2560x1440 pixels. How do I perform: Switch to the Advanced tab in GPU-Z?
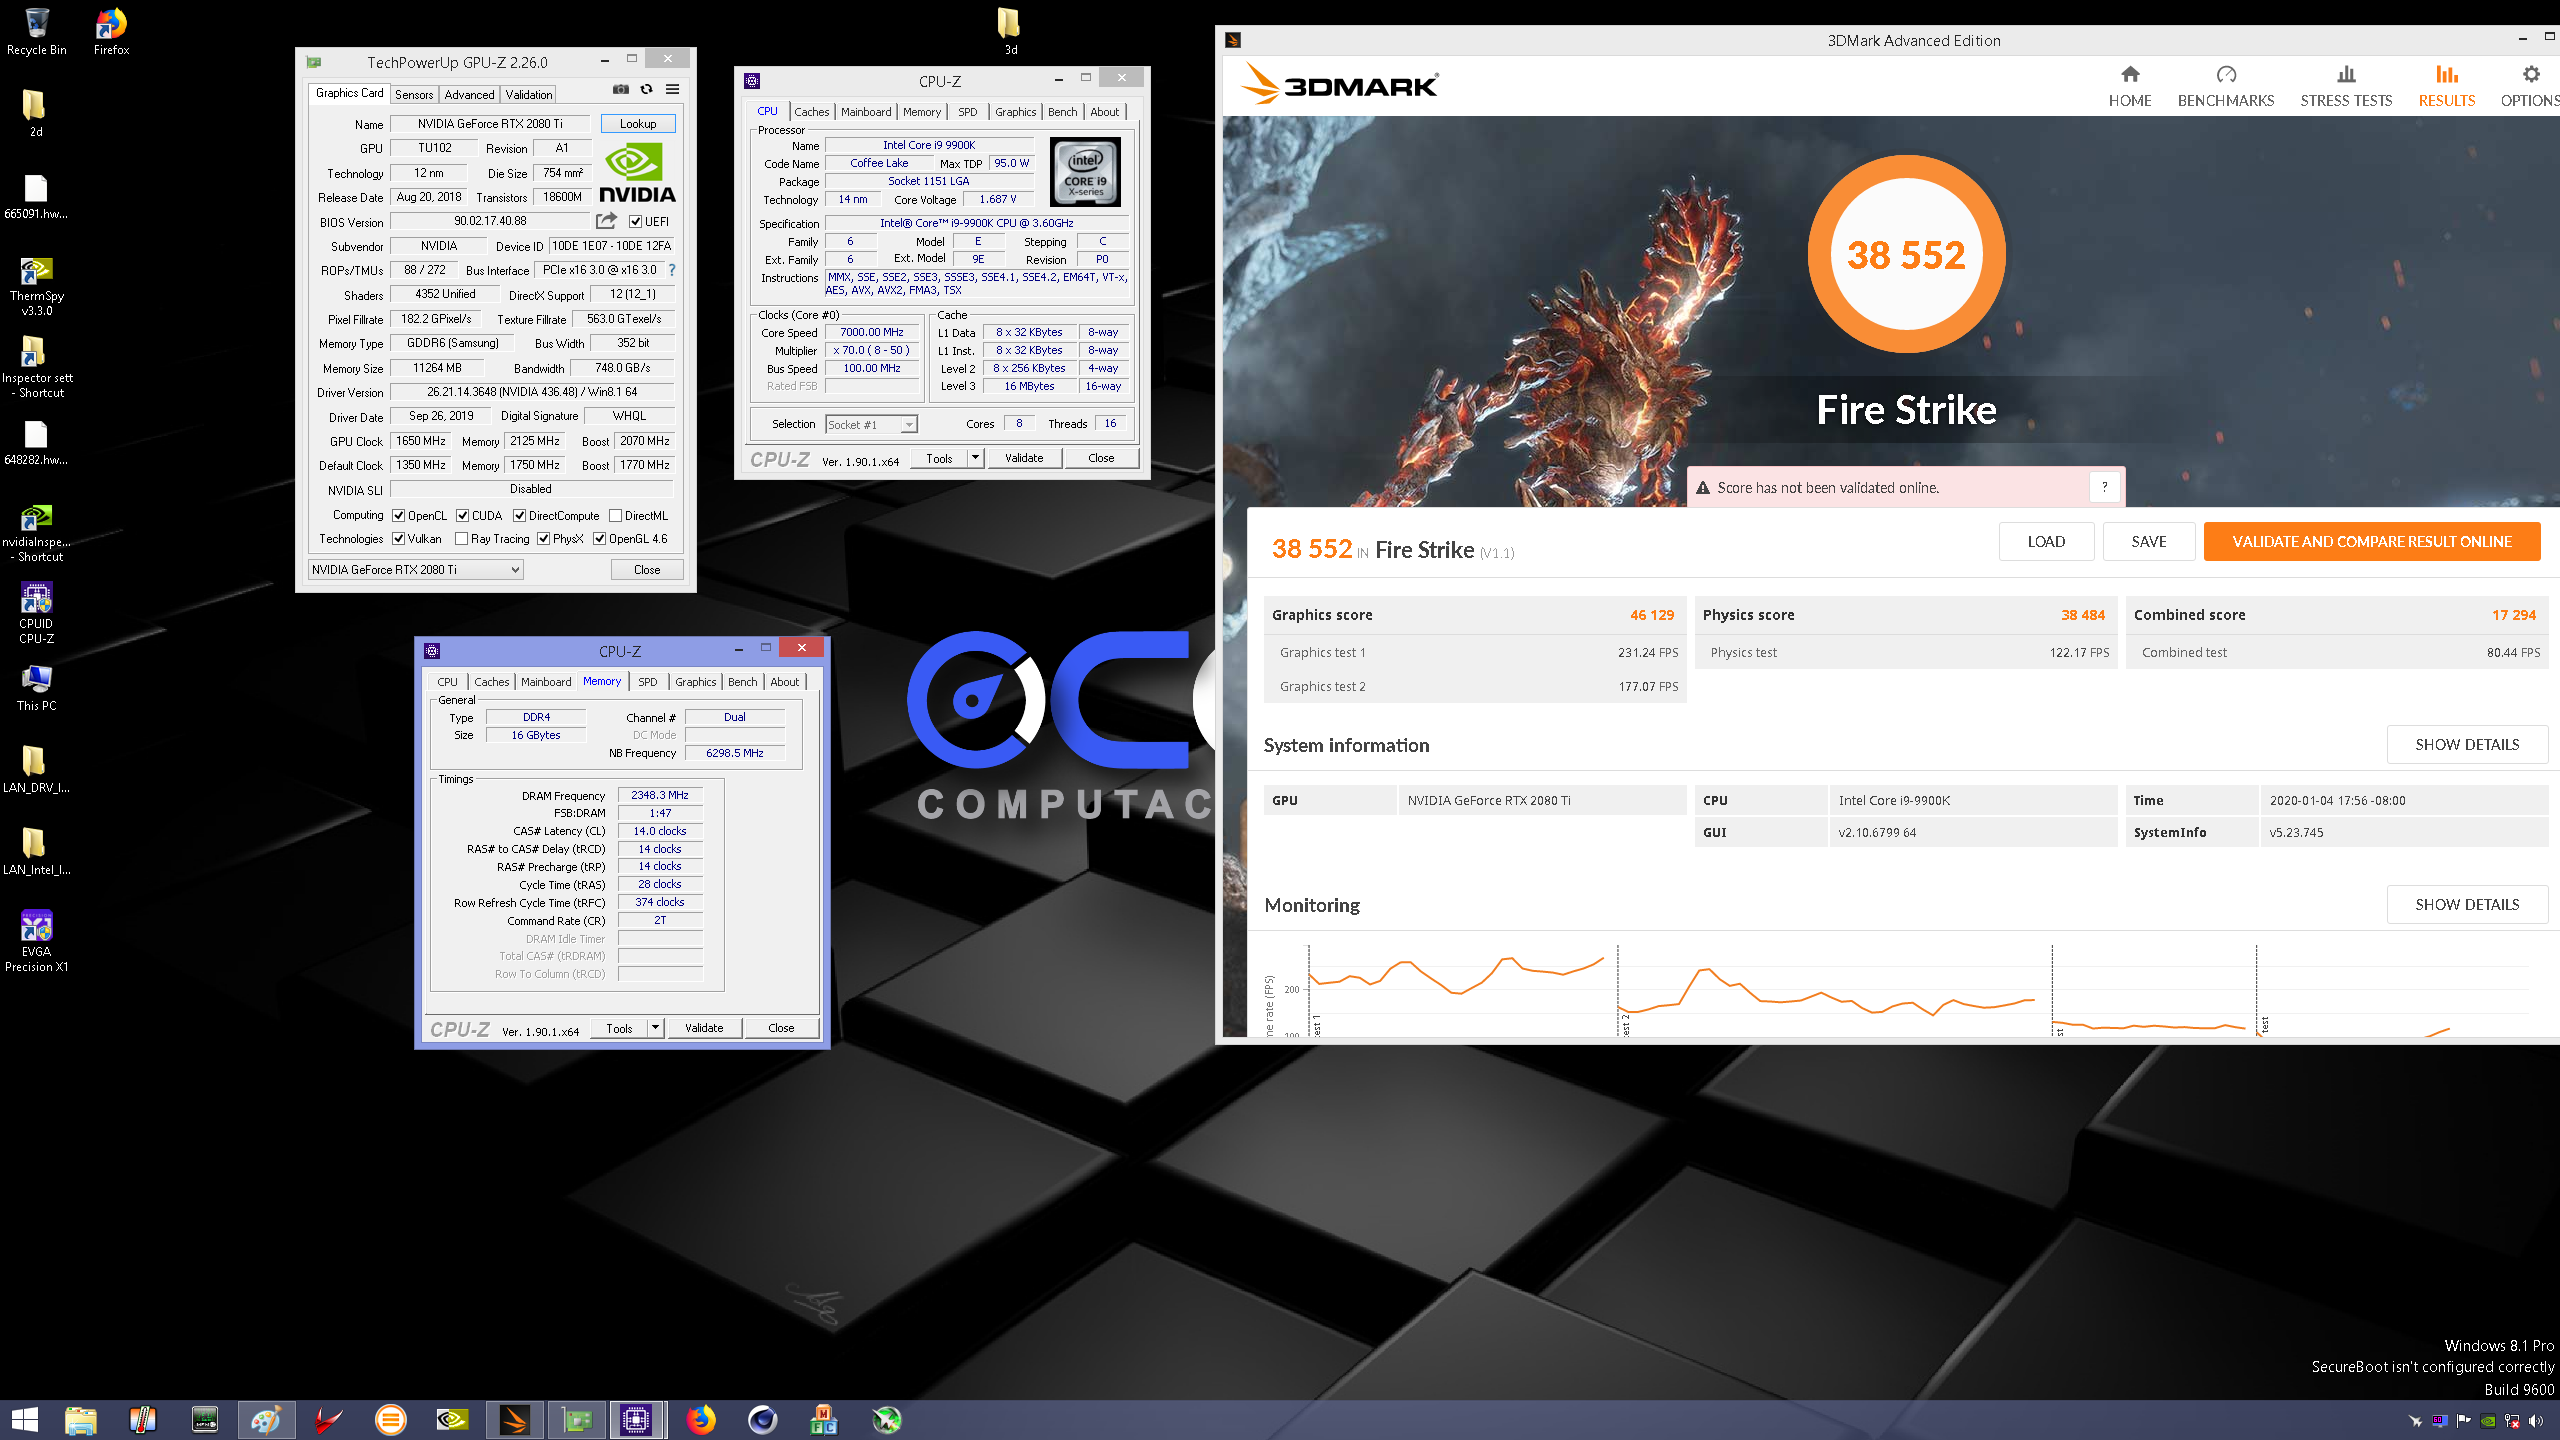[470, 95]
